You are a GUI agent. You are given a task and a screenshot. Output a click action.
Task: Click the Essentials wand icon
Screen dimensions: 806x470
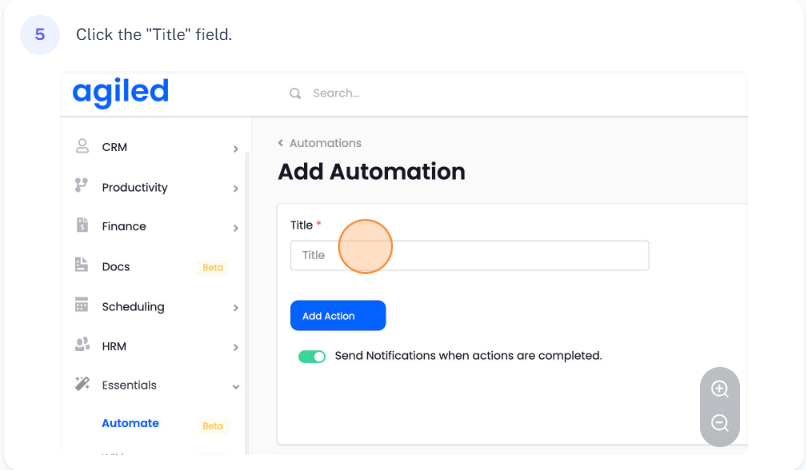pyautogui.click(x=82, y=384)
